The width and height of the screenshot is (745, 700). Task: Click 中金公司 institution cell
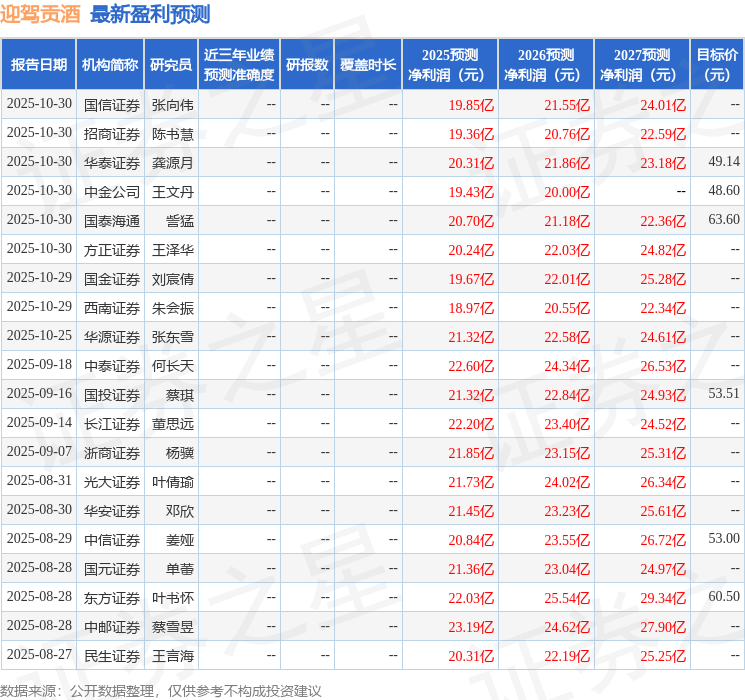point(112,192)
